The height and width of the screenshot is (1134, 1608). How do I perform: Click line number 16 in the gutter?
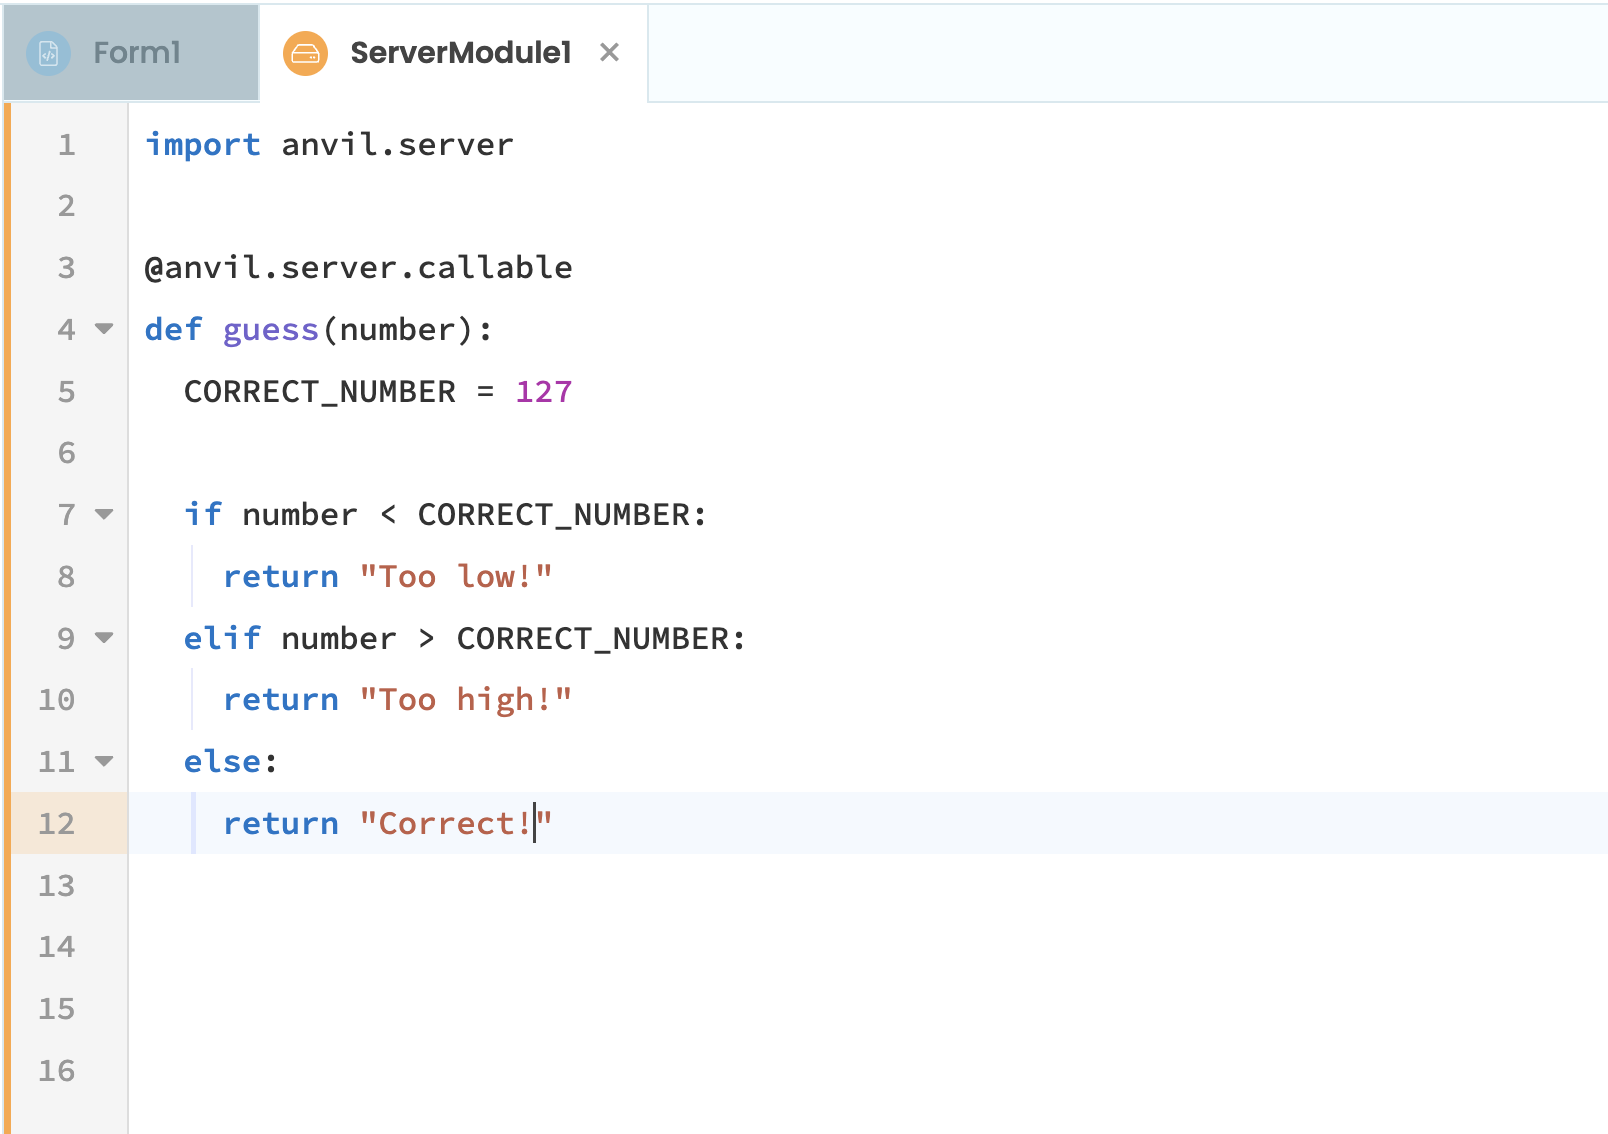pyautogui.click(x=57, y=1071)
